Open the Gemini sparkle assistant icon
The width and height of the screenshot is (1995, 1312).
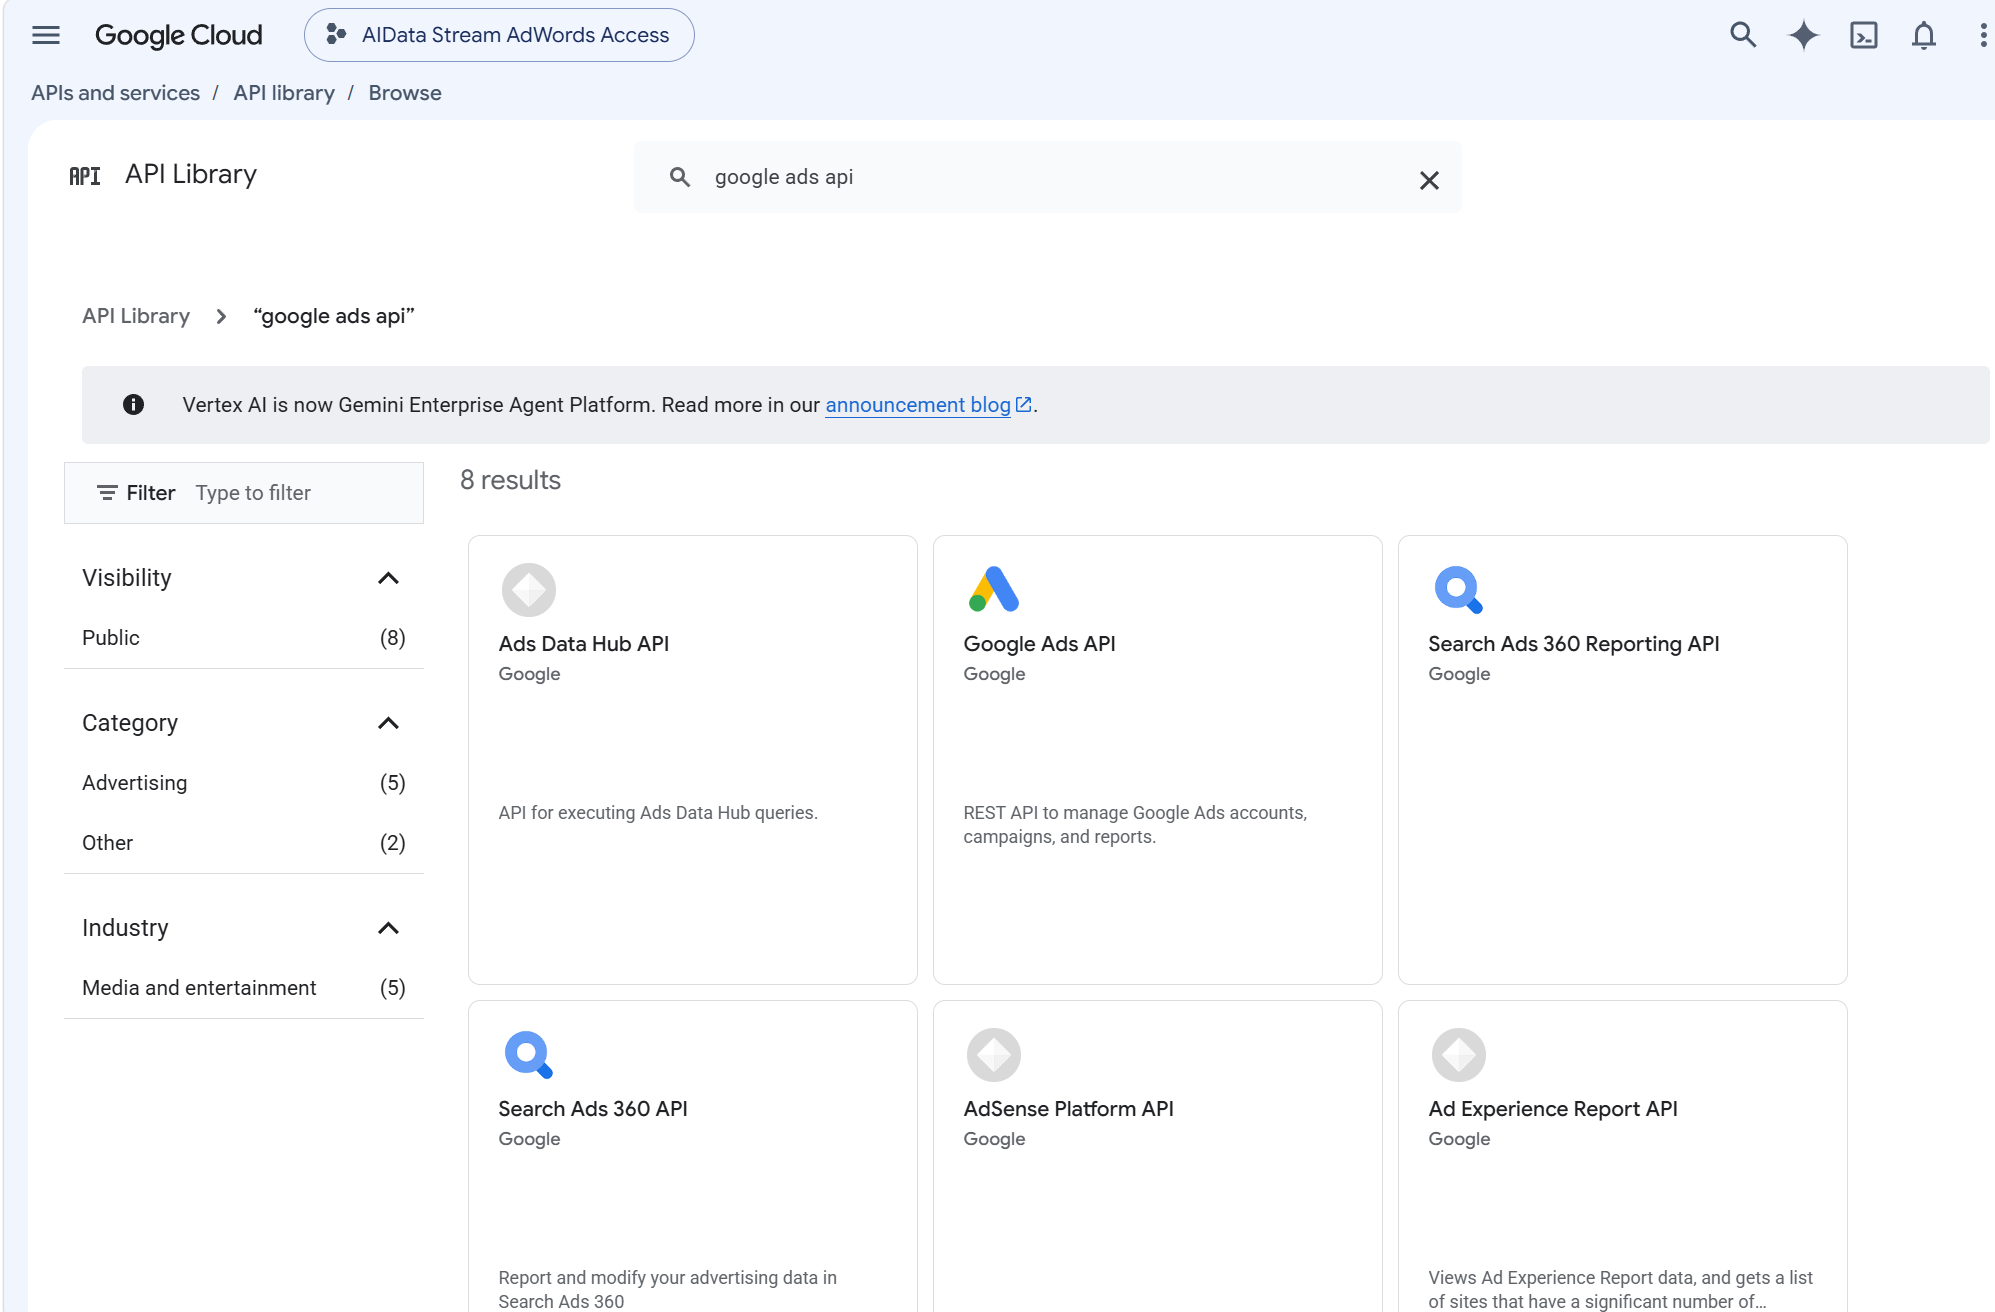[x=1804, y=35]
